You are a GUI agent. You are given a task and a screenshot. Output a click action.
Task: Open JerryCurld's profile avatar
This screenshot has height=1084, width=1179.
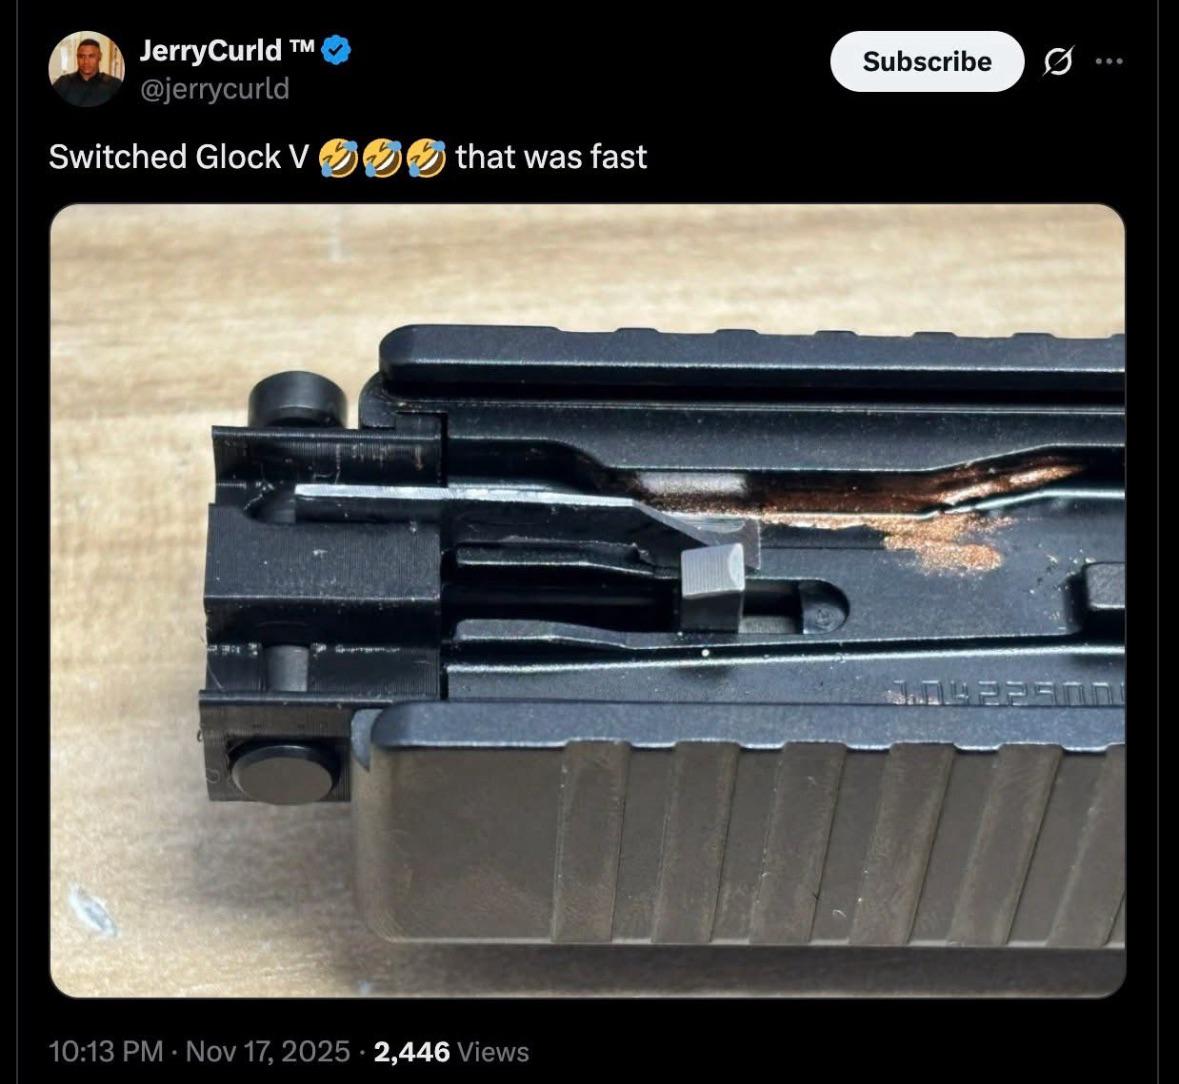pos(86,68)
